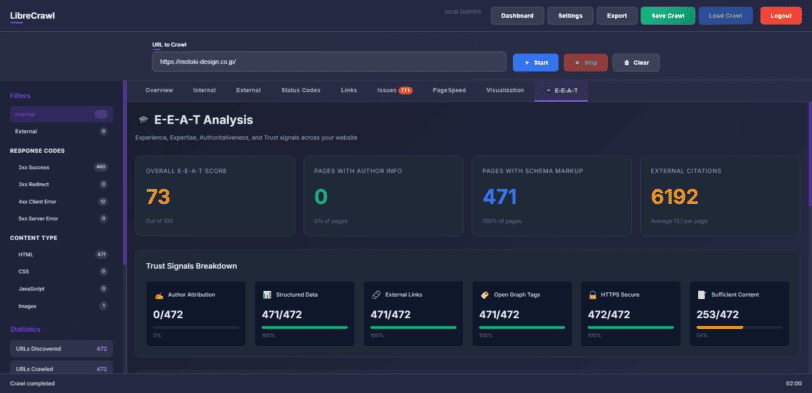The height and width of the screenshot is (393, 812).
Task: Click the Sufficient Content document icon
Action: tap(702, 295)
